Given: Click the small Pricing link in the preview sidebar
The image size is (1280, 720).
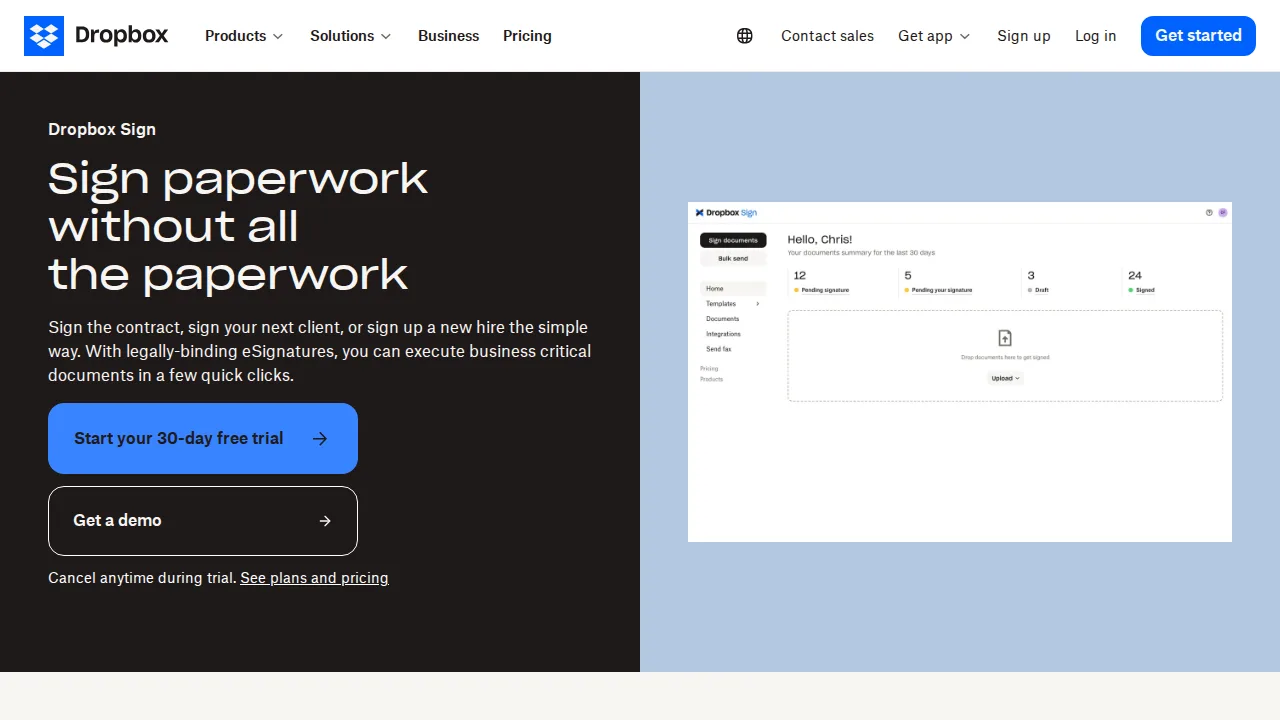Looking at the screenshot, I should [x=709, y=369].
